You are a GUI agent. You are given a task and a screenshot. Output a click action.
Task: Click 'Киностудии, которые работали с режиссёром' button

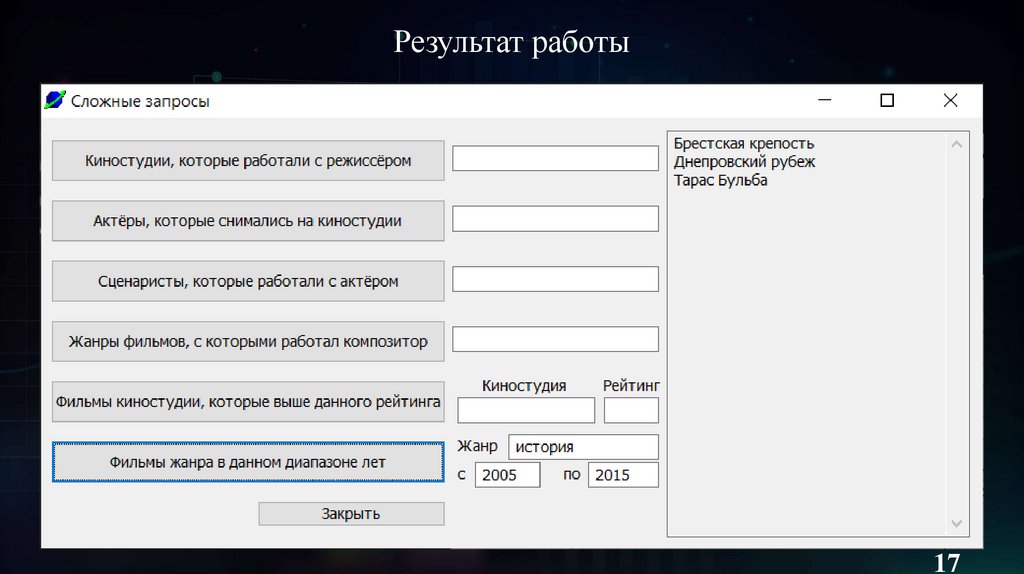click(248, 160)
